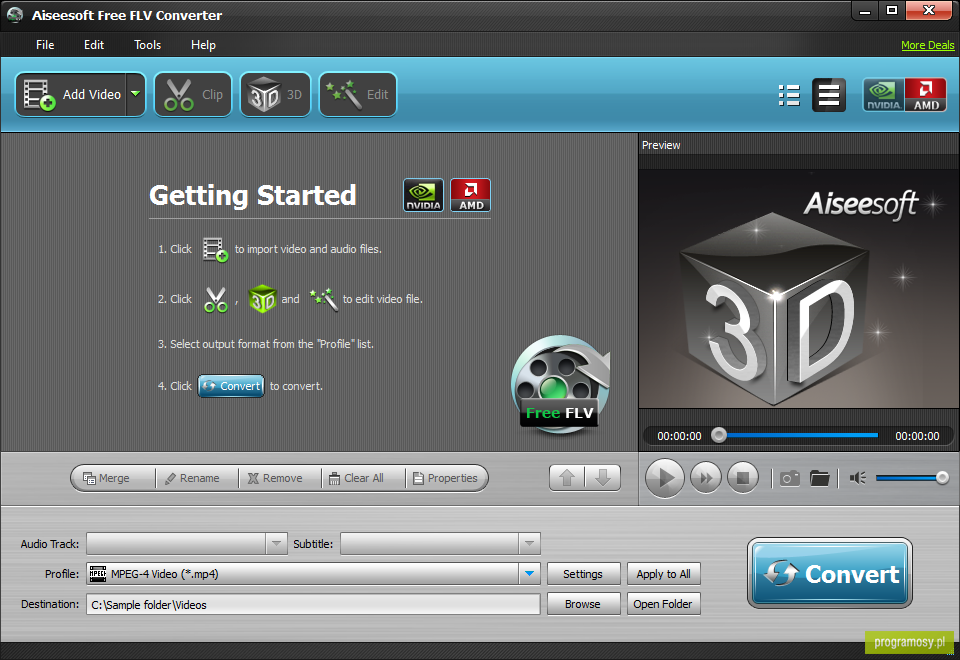The height and width of the screenshot is (660, 960).
Task: Play the preview video
Action: tap(665, 478)
